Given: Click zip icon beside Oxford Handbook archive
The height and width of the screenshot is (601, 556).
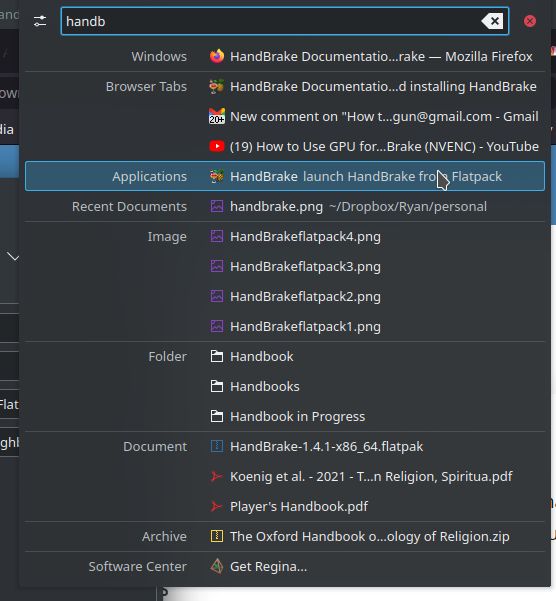Looking at the screenshot, I should click(217, 536).
